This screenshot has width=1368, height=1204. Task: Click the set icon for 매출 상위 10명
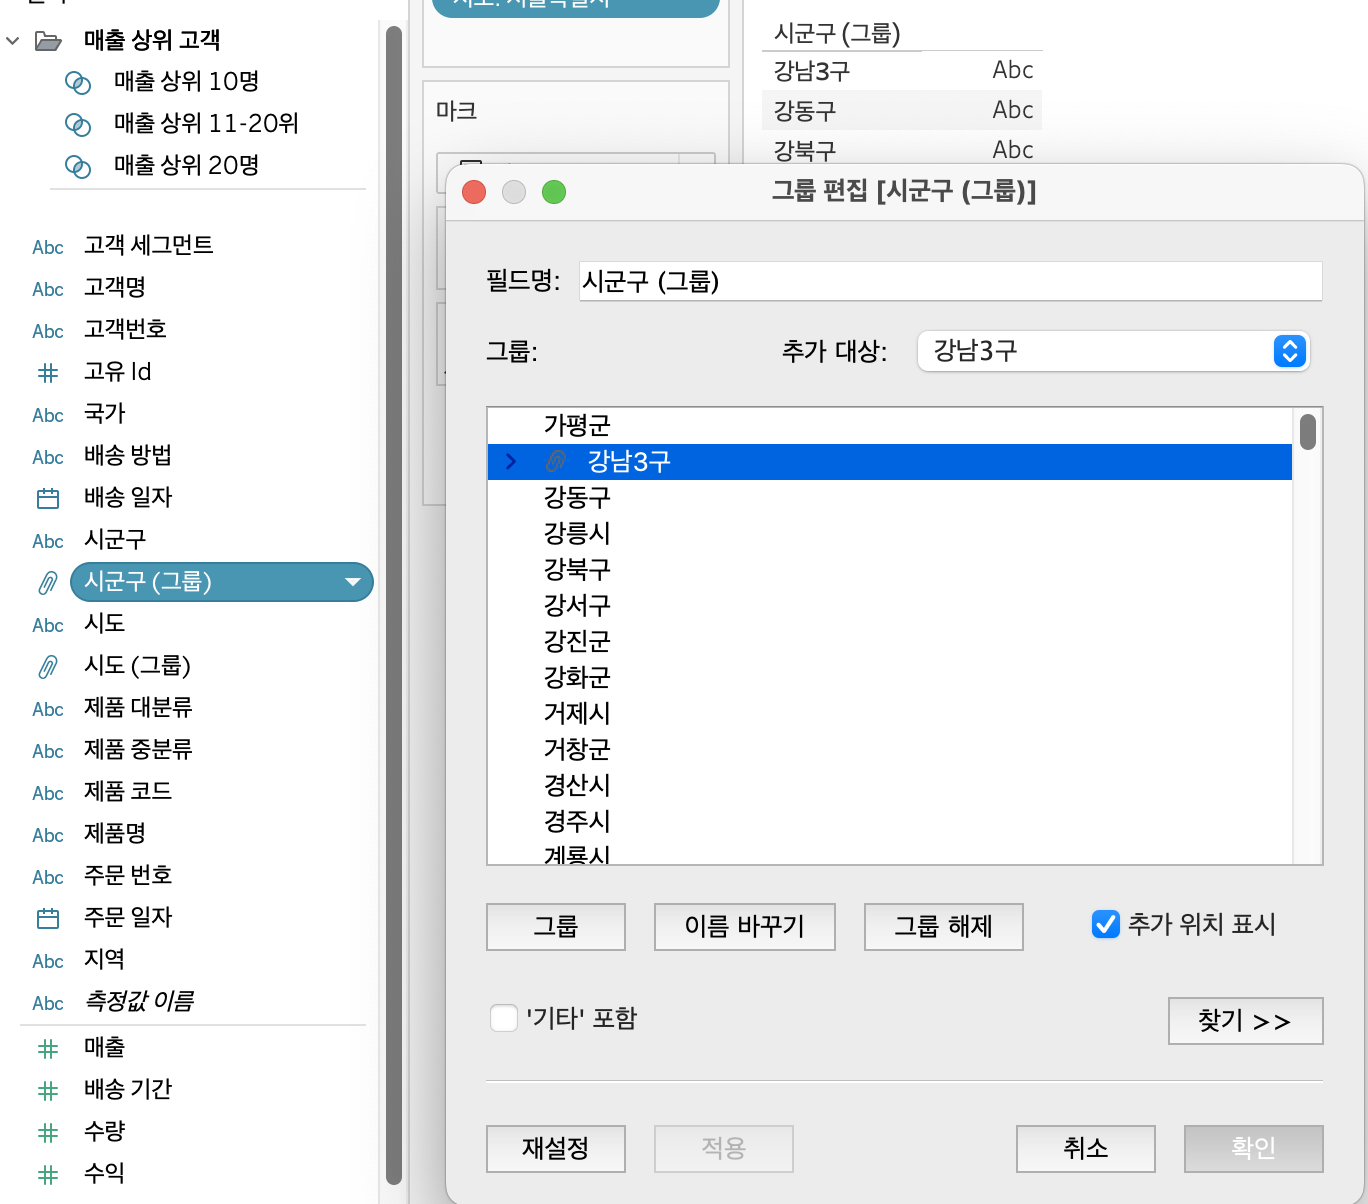point(78,82)
